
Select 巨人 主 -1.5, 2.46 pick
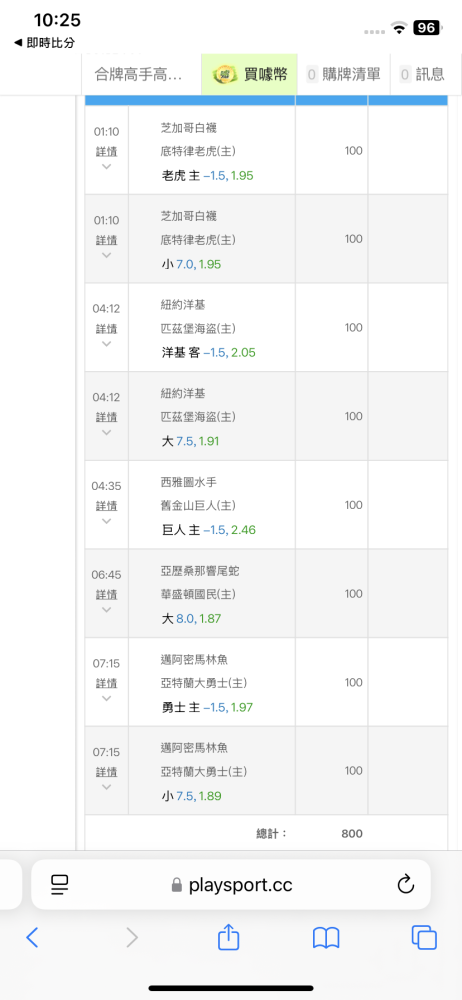pyautogui.click(x=209, y=530)
